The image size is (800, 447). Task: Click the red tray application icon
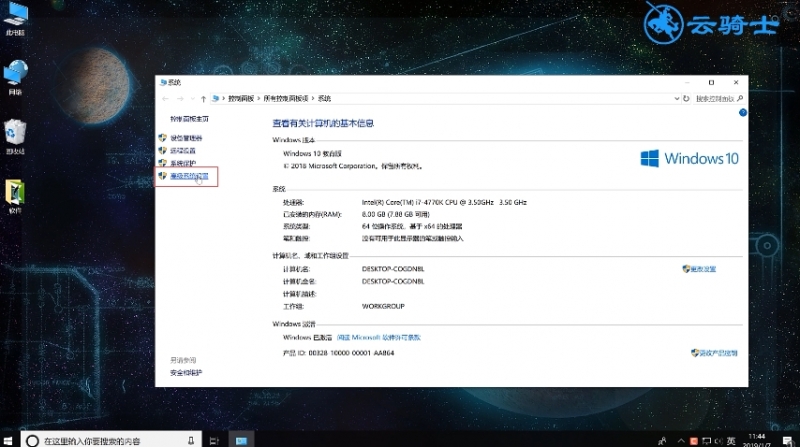(x=694, y=441)
